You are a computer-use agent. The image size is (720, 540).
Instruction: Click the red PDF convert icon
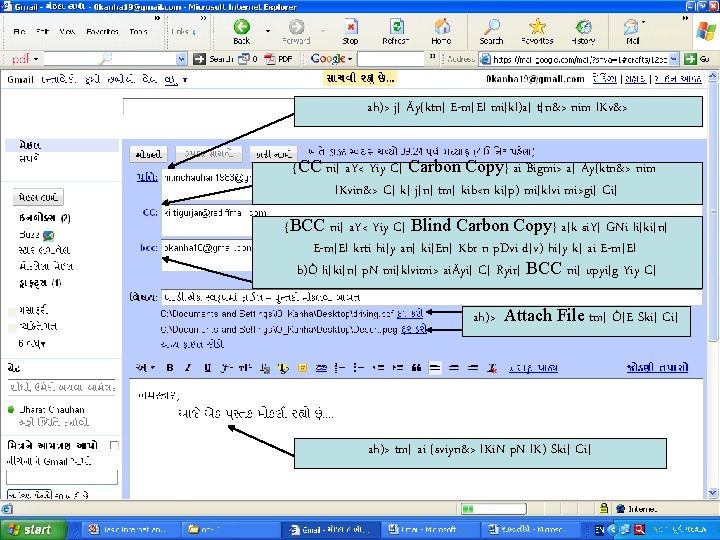[270, 59]
